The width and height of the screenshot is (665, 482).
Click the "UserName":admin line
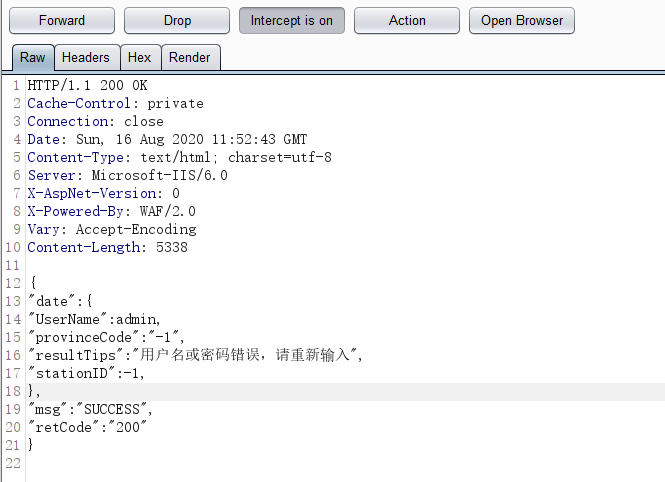tap(94, 320)
